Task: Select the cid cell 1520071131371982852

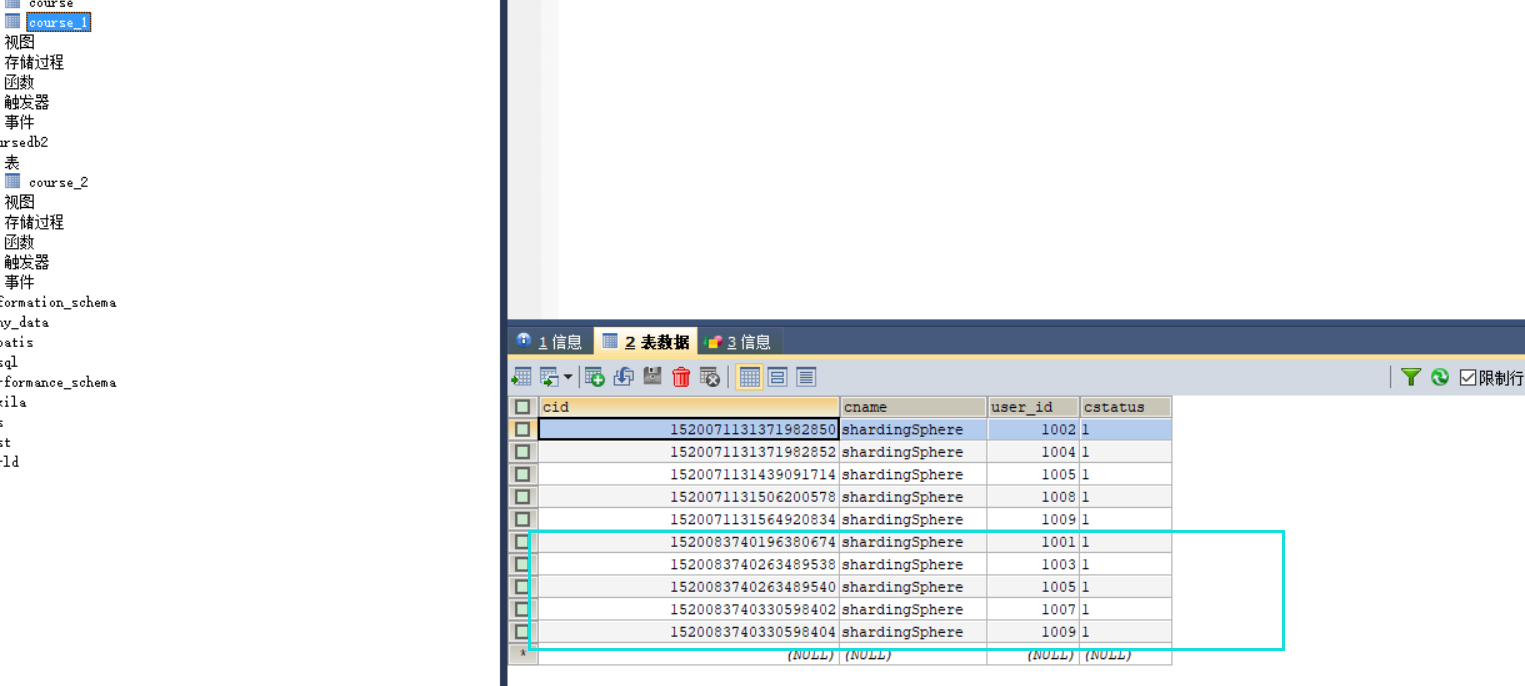Action: (x=689, y=452)
